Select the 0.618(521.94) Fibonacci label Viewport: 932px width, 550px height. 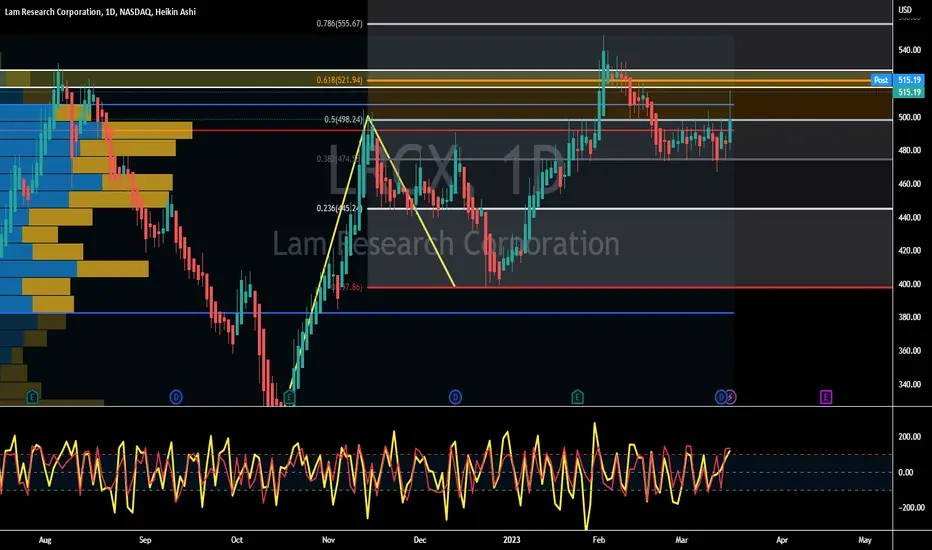tap(339, 80)
